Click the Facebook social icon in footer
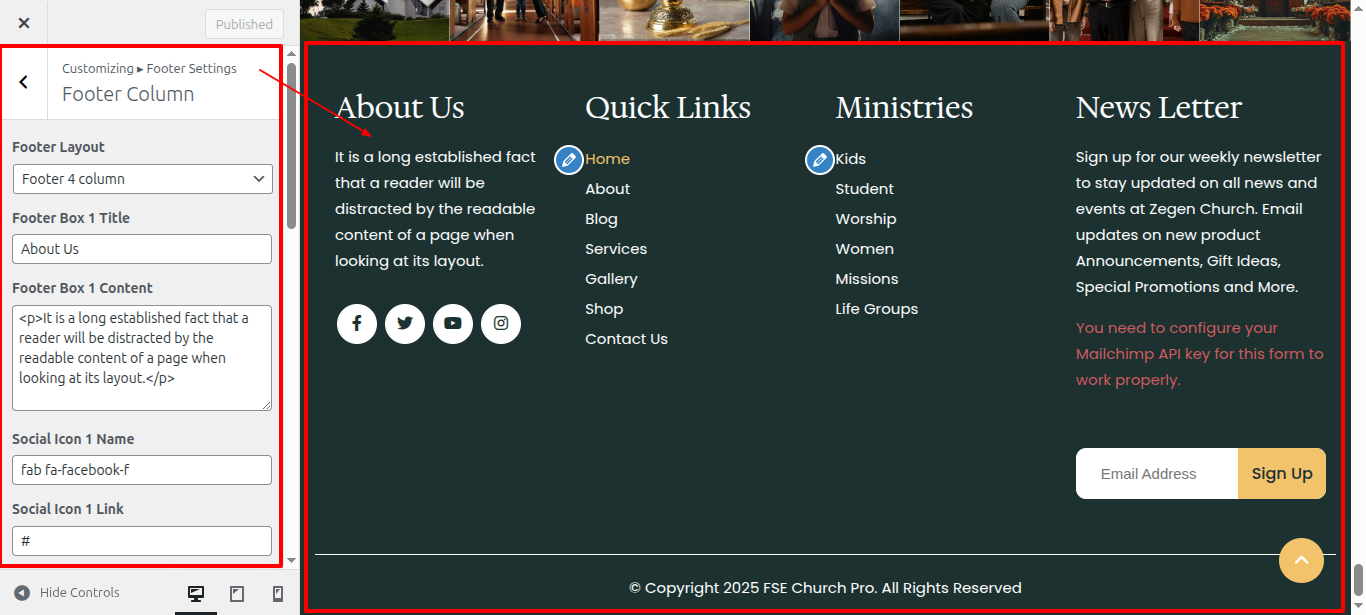 coord(357,324)
